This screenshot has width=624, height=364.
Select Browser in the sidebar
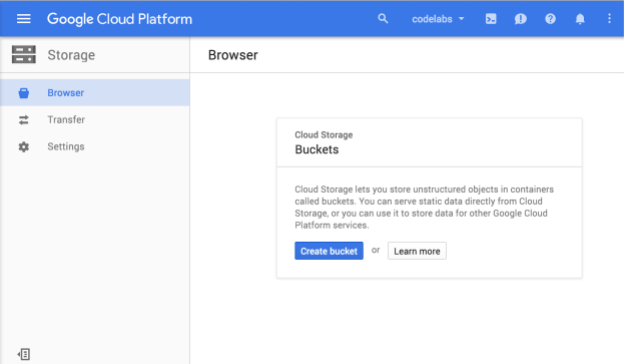click(95, 93)
